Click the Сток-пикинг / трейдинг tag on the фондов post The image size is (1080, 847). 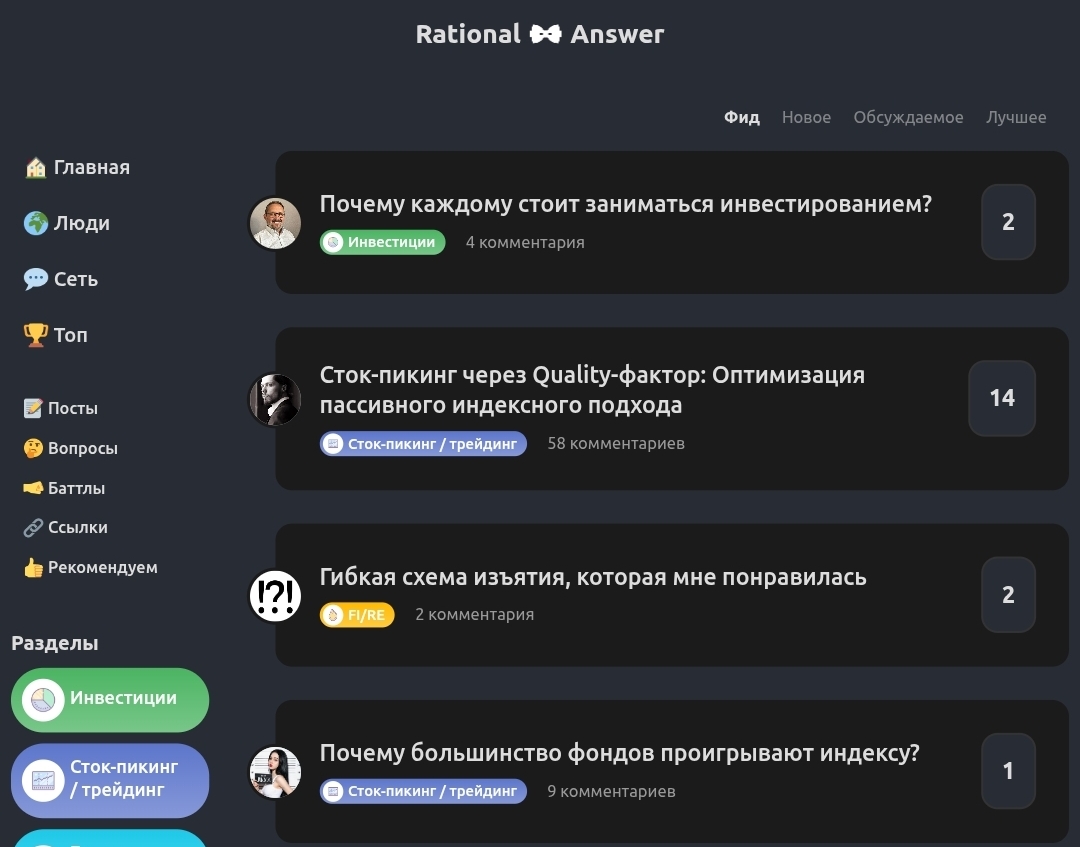tap(423, 791)
